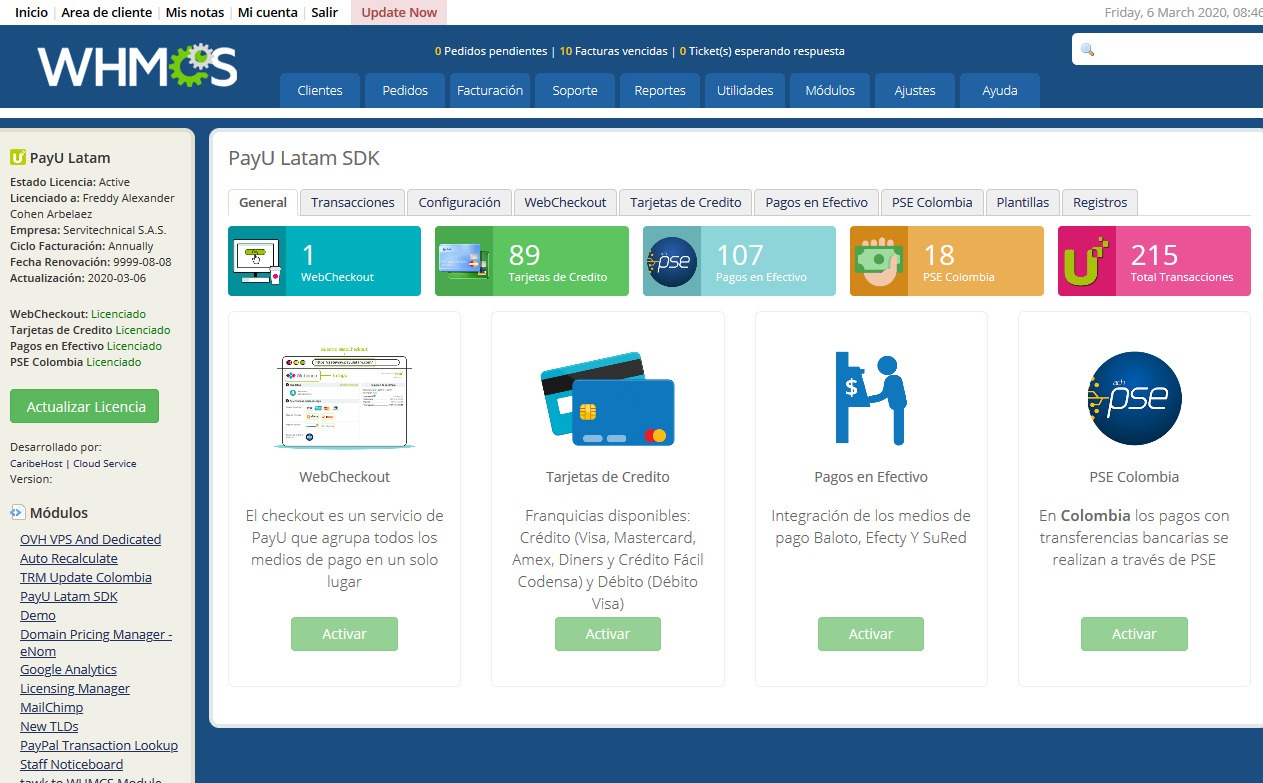Open the CaribeHost developer link
The image size is (1263, 783).
pyautogui.click(x=37, y=463)
